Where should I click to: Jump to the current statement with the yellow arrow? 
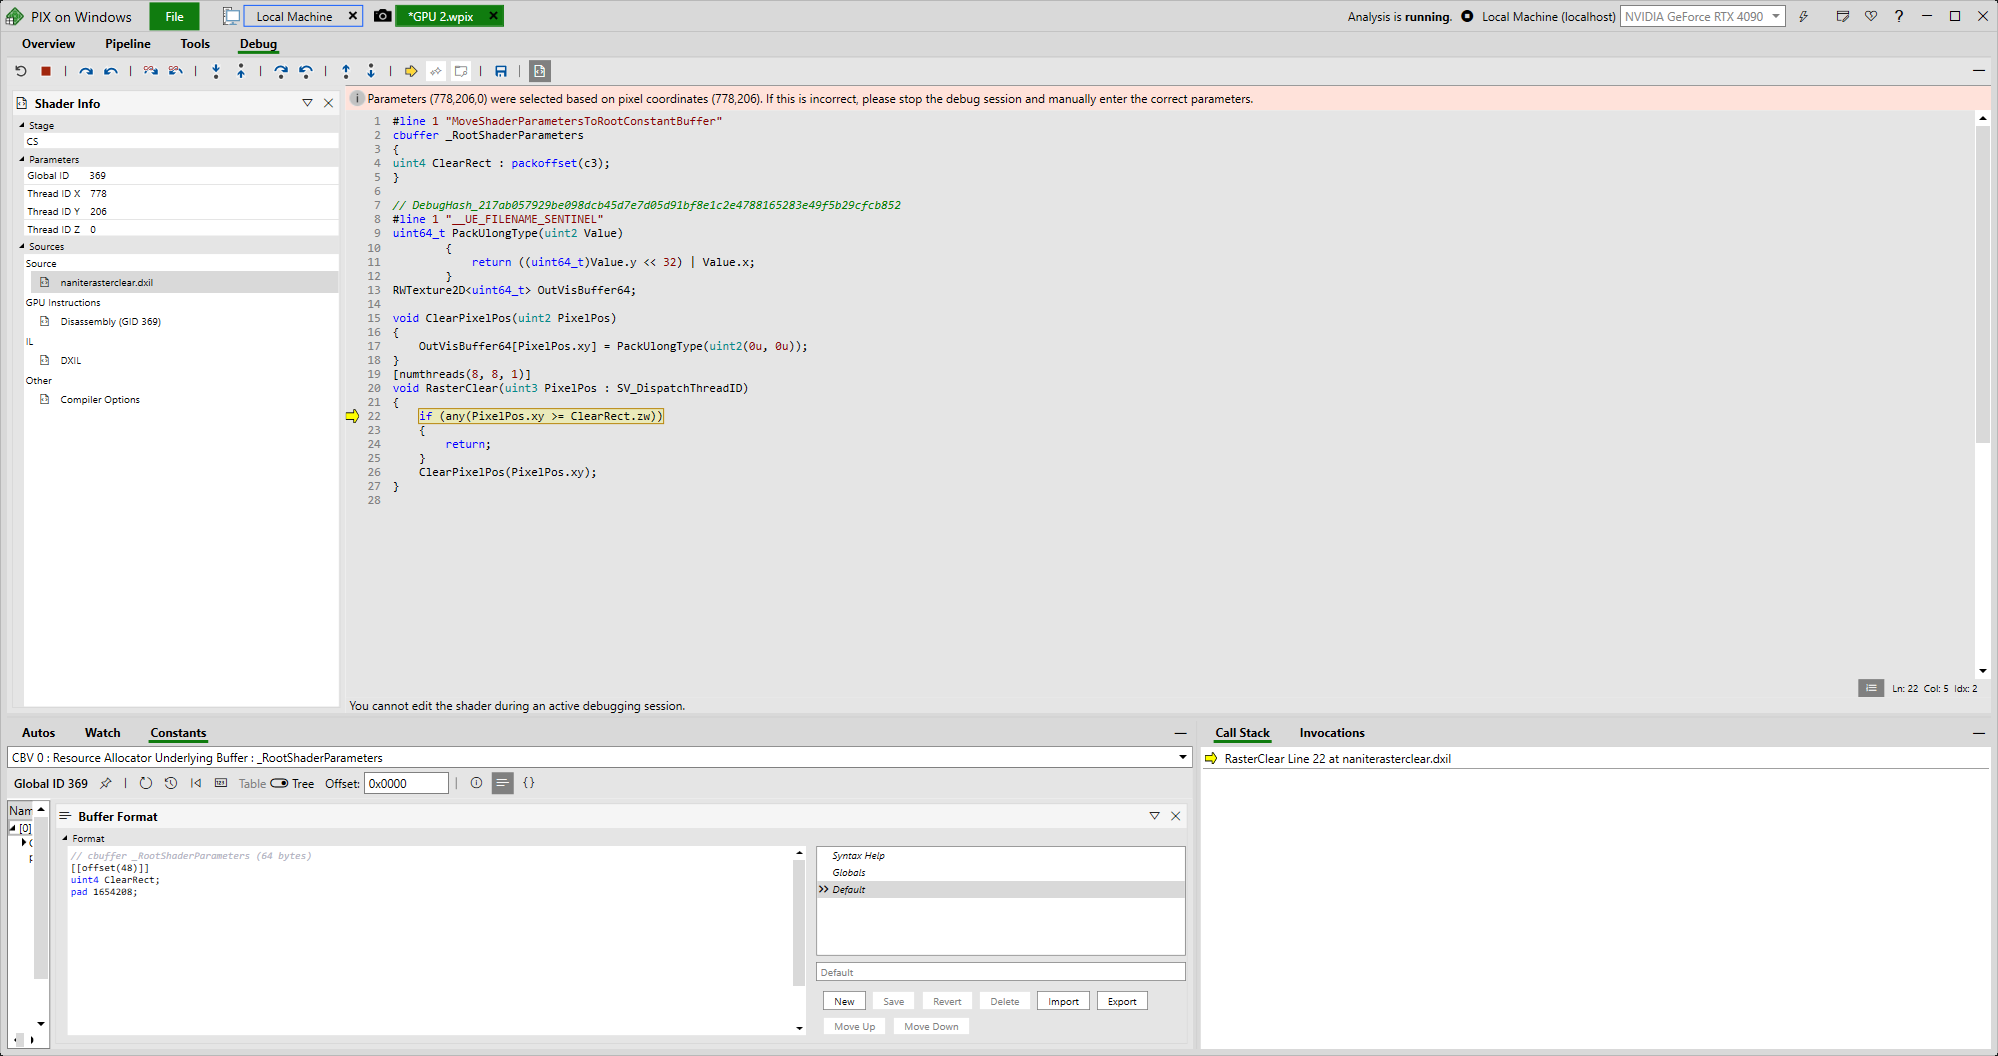[x=411, y=71]
